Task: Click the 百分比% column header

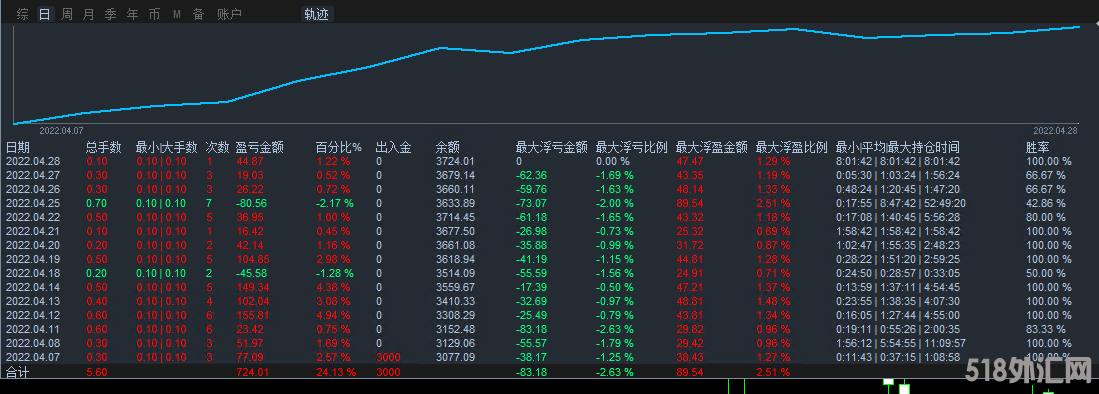Action: point(339,147)
